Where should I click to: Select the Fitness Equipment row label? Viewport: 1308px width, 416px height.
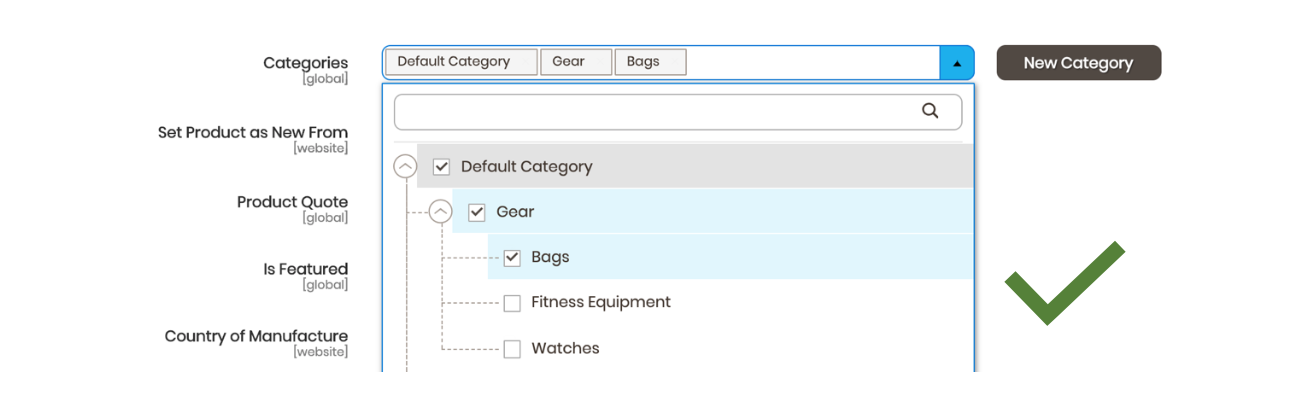pyautogui.click(x=601, y=302)
